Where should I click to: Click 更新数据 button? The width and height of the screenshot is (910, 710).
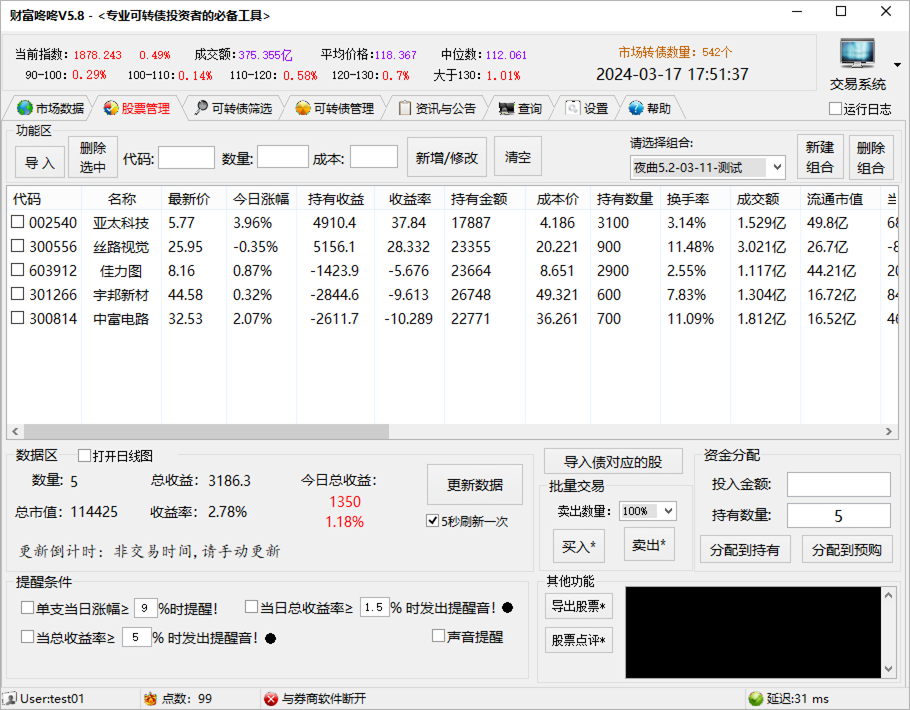tap(475, 485)
